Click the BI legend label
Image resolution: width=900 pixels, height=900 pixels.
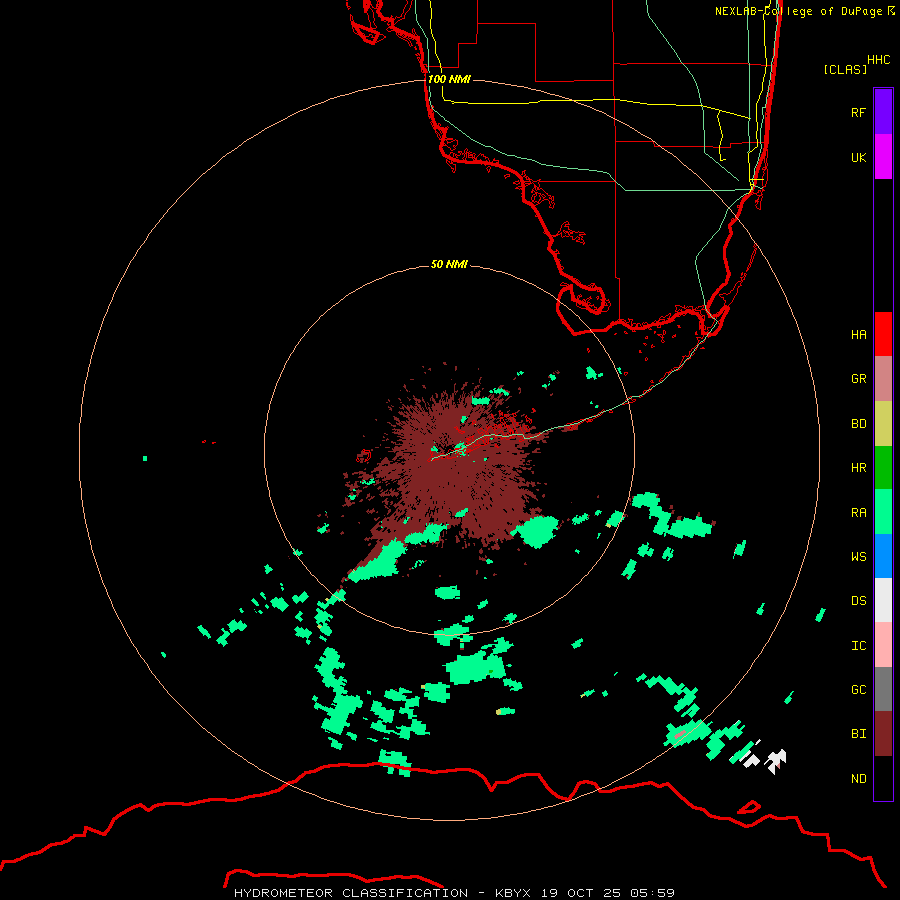(x=858, y=734)
